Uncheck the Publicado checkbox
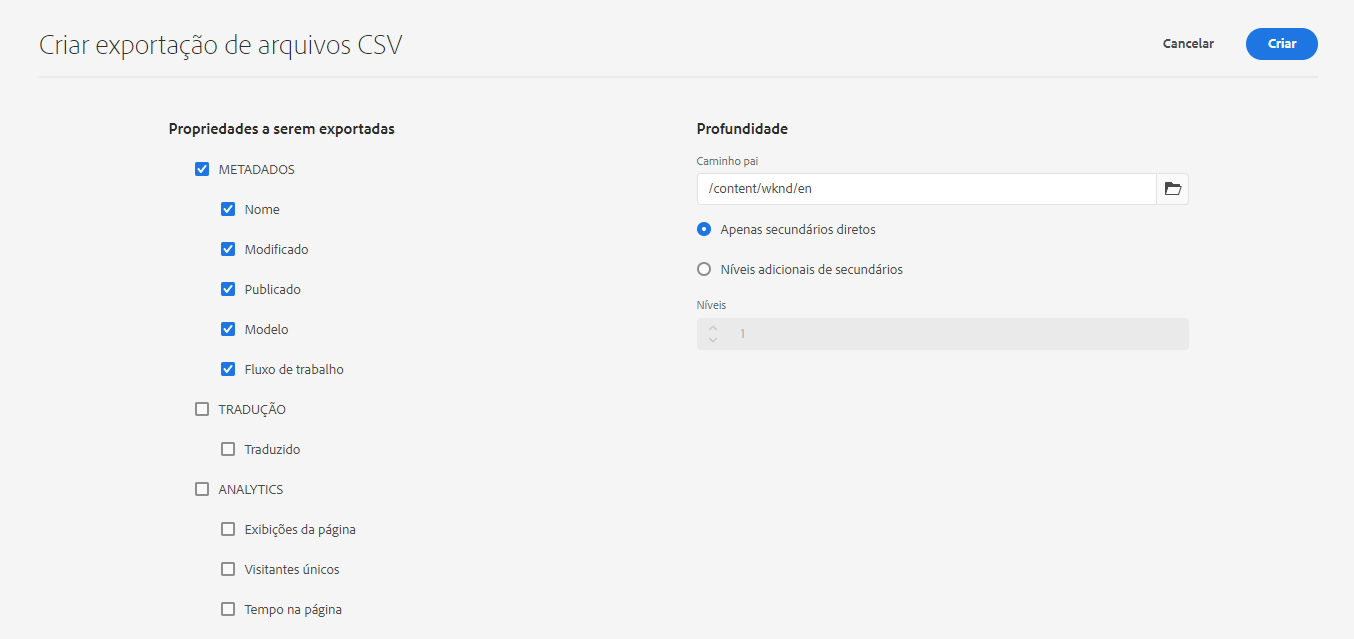Viewport: 1354px width, 639px height. point(228,289)
